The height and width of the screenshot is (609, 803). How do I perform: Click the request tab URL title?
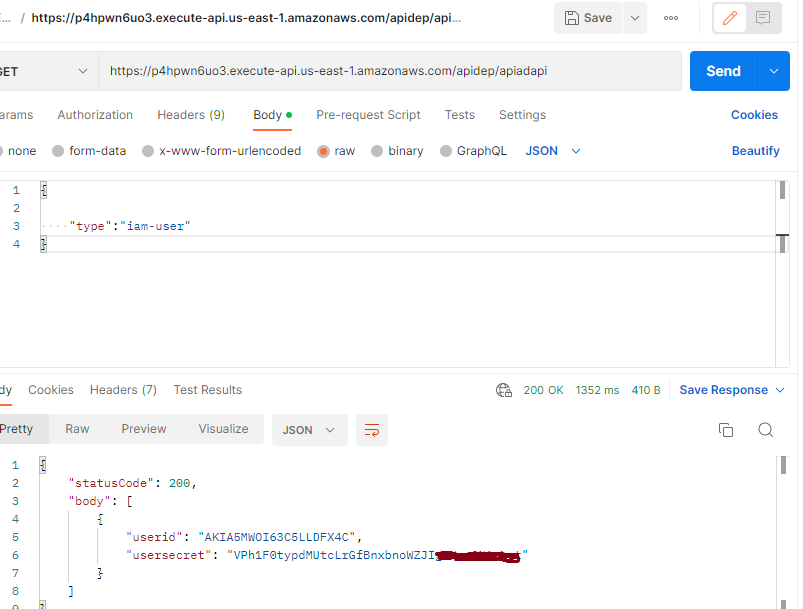[x=246, y=18]
